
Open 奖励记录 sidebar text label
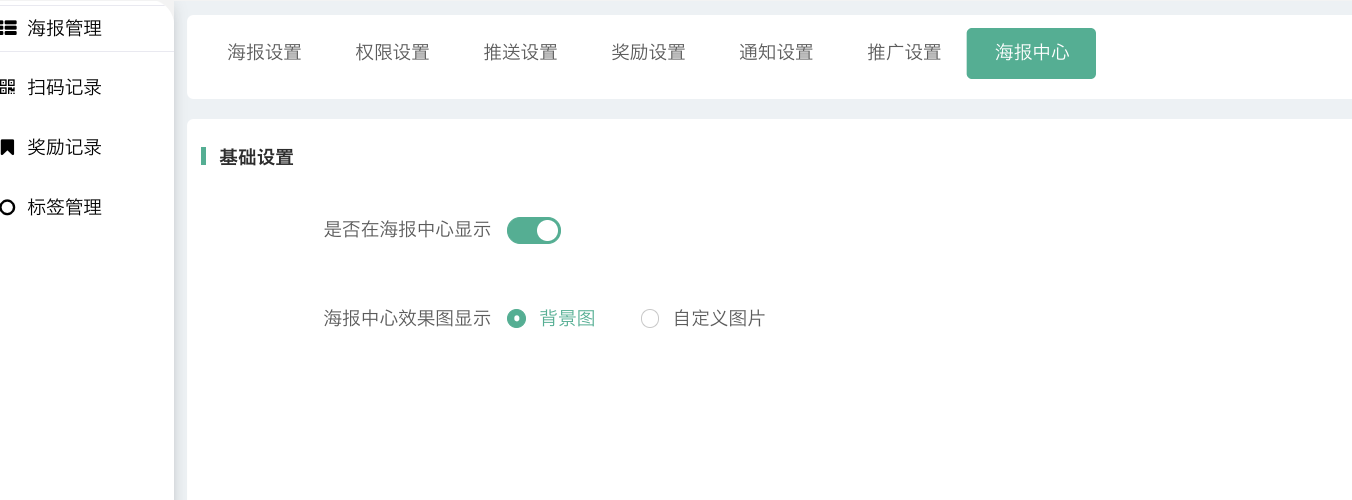click(65, 147)
